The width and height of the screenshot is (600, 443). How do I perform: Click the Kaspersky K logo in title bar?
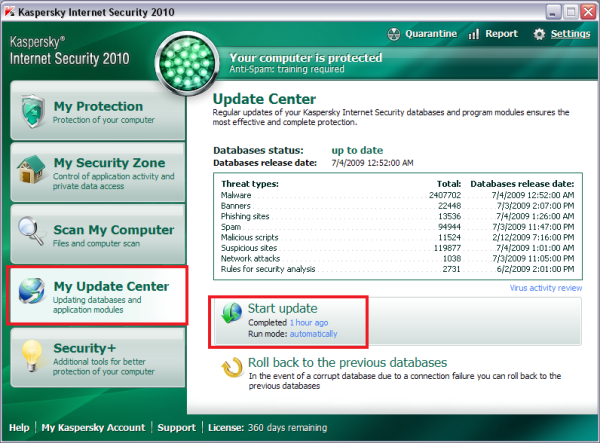10,12
